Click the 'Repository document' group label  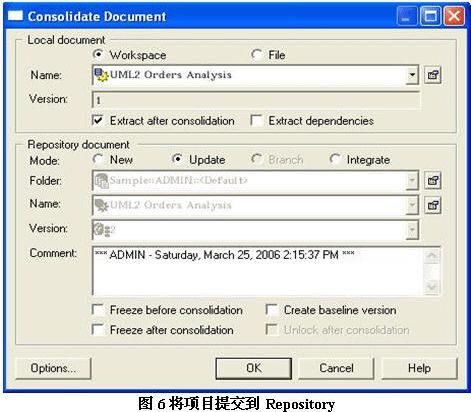coord(78,145)
